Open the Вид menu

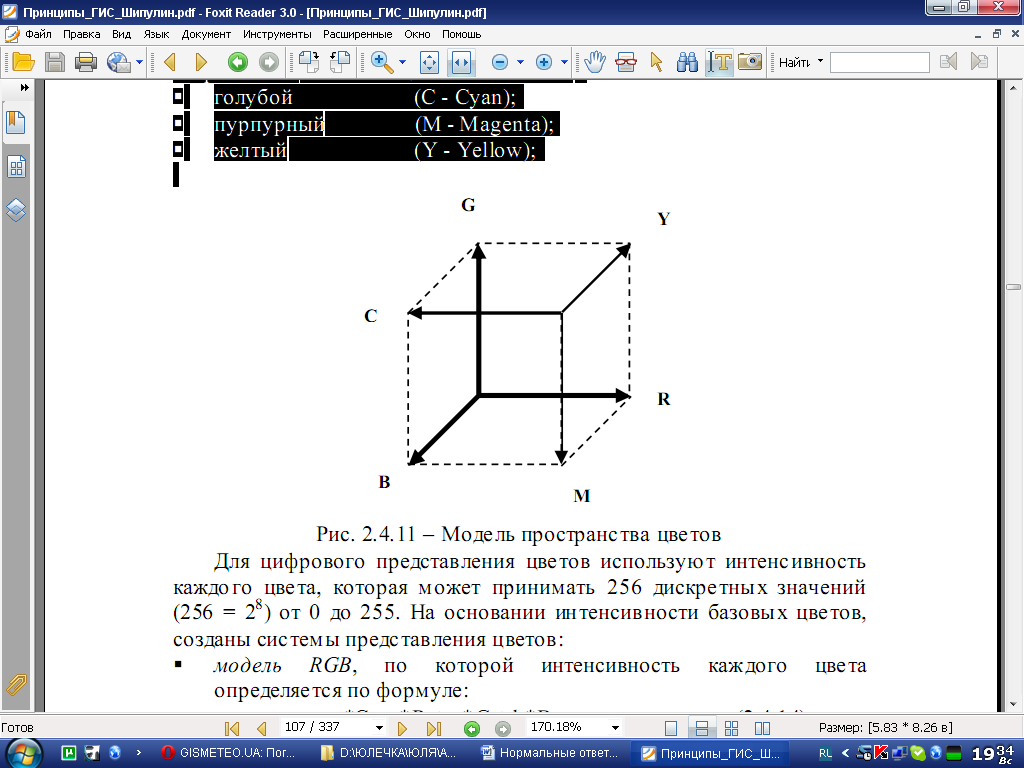click(x=121, y=34)
